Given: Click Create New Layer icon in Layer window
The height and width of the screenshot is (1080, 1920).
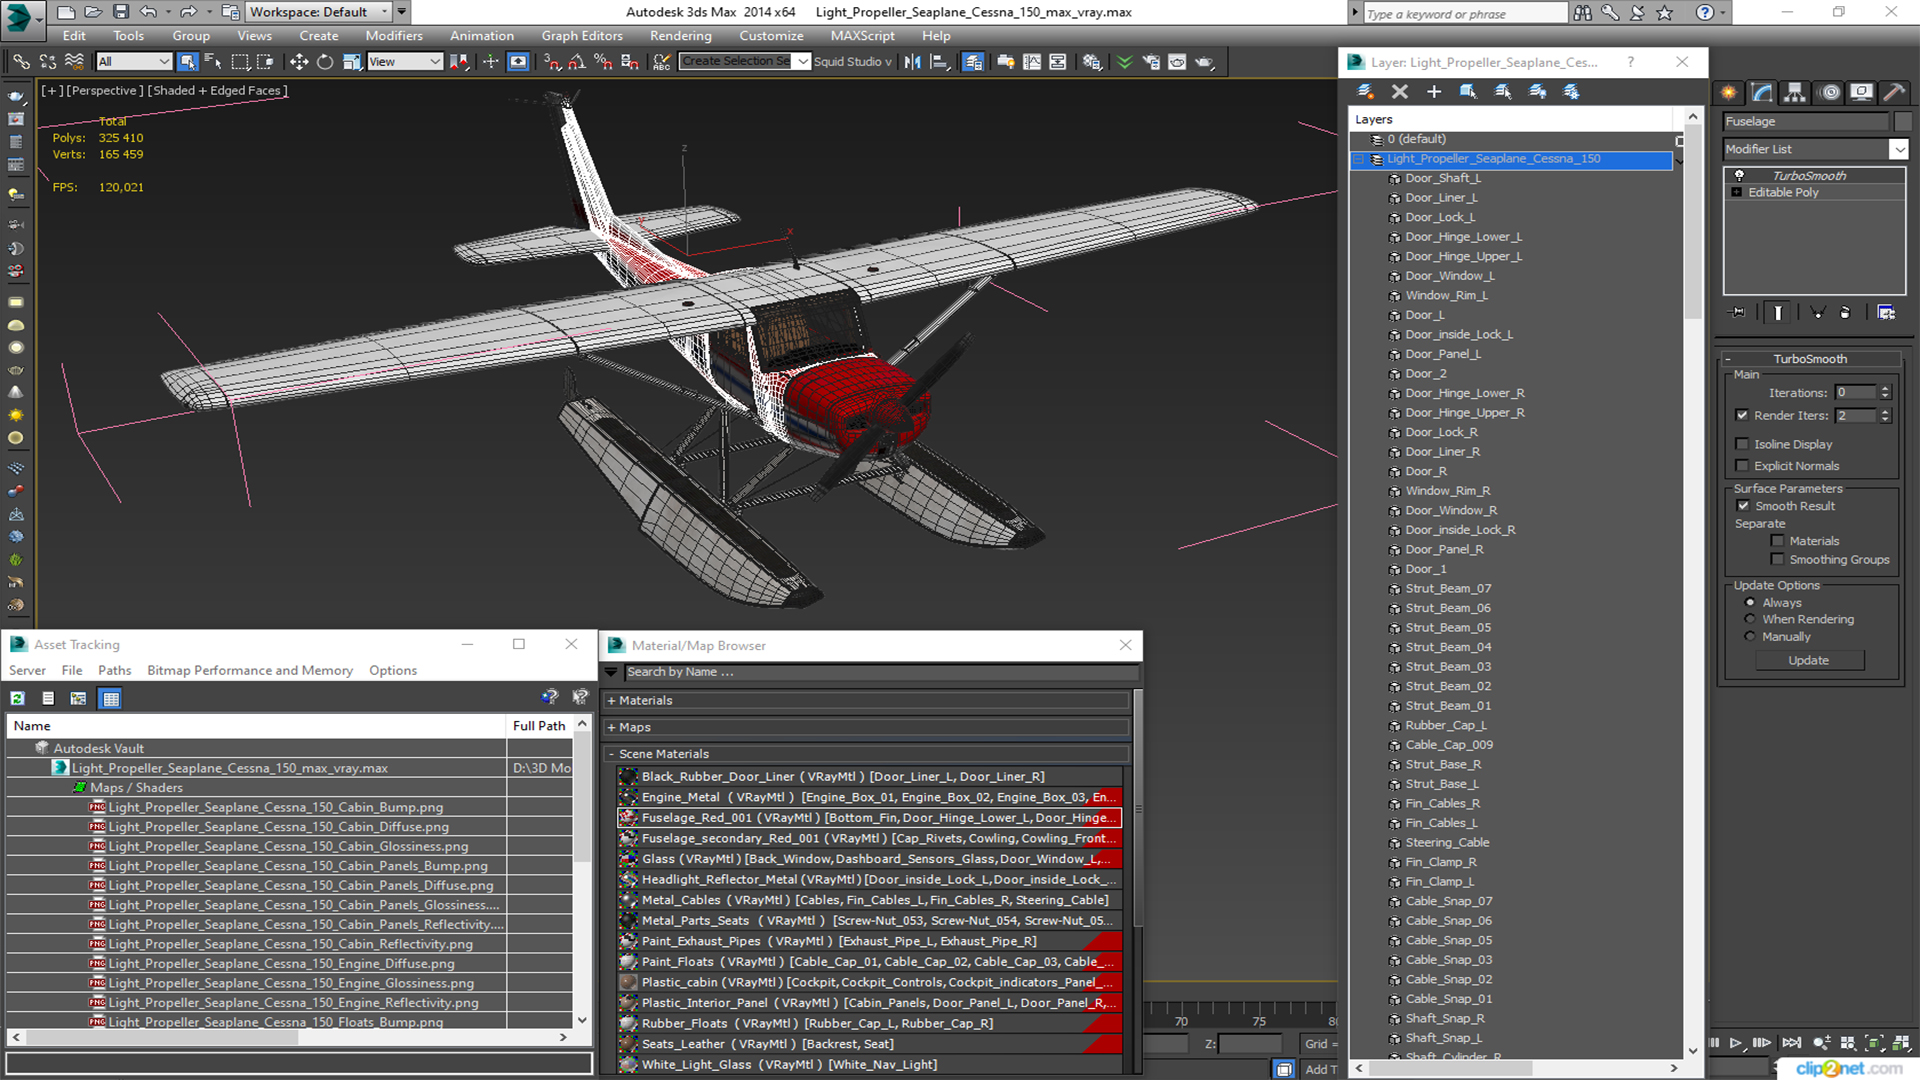Looking at the screenshot, I should [x=1365, y=91].
